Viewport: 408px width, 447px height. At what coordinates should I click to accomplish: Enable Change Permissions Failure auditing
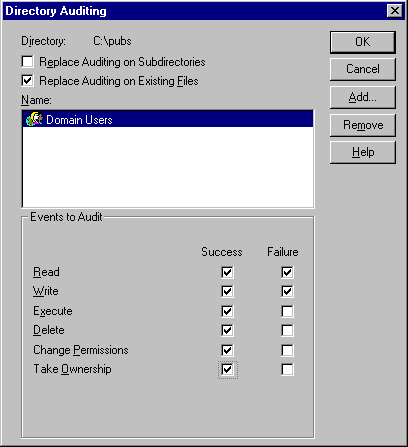point(287,350)
